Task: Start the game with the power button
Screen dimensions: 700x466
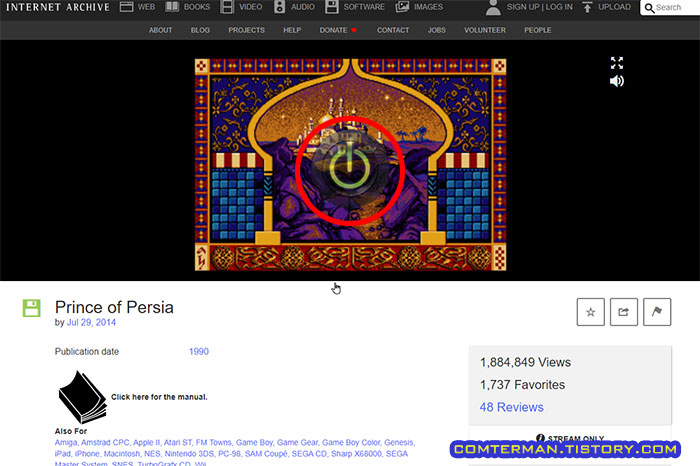Action: click(350, 170)
